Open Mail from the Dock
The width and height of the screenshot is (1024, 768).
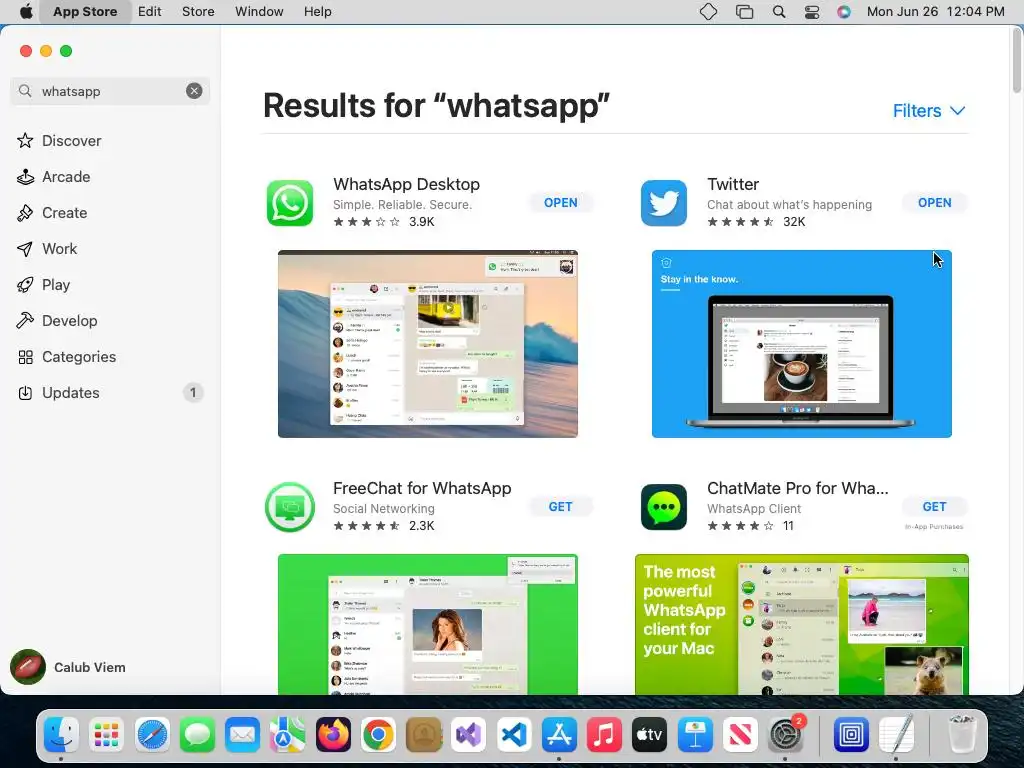pyautogui.click(x=242, y=734)
